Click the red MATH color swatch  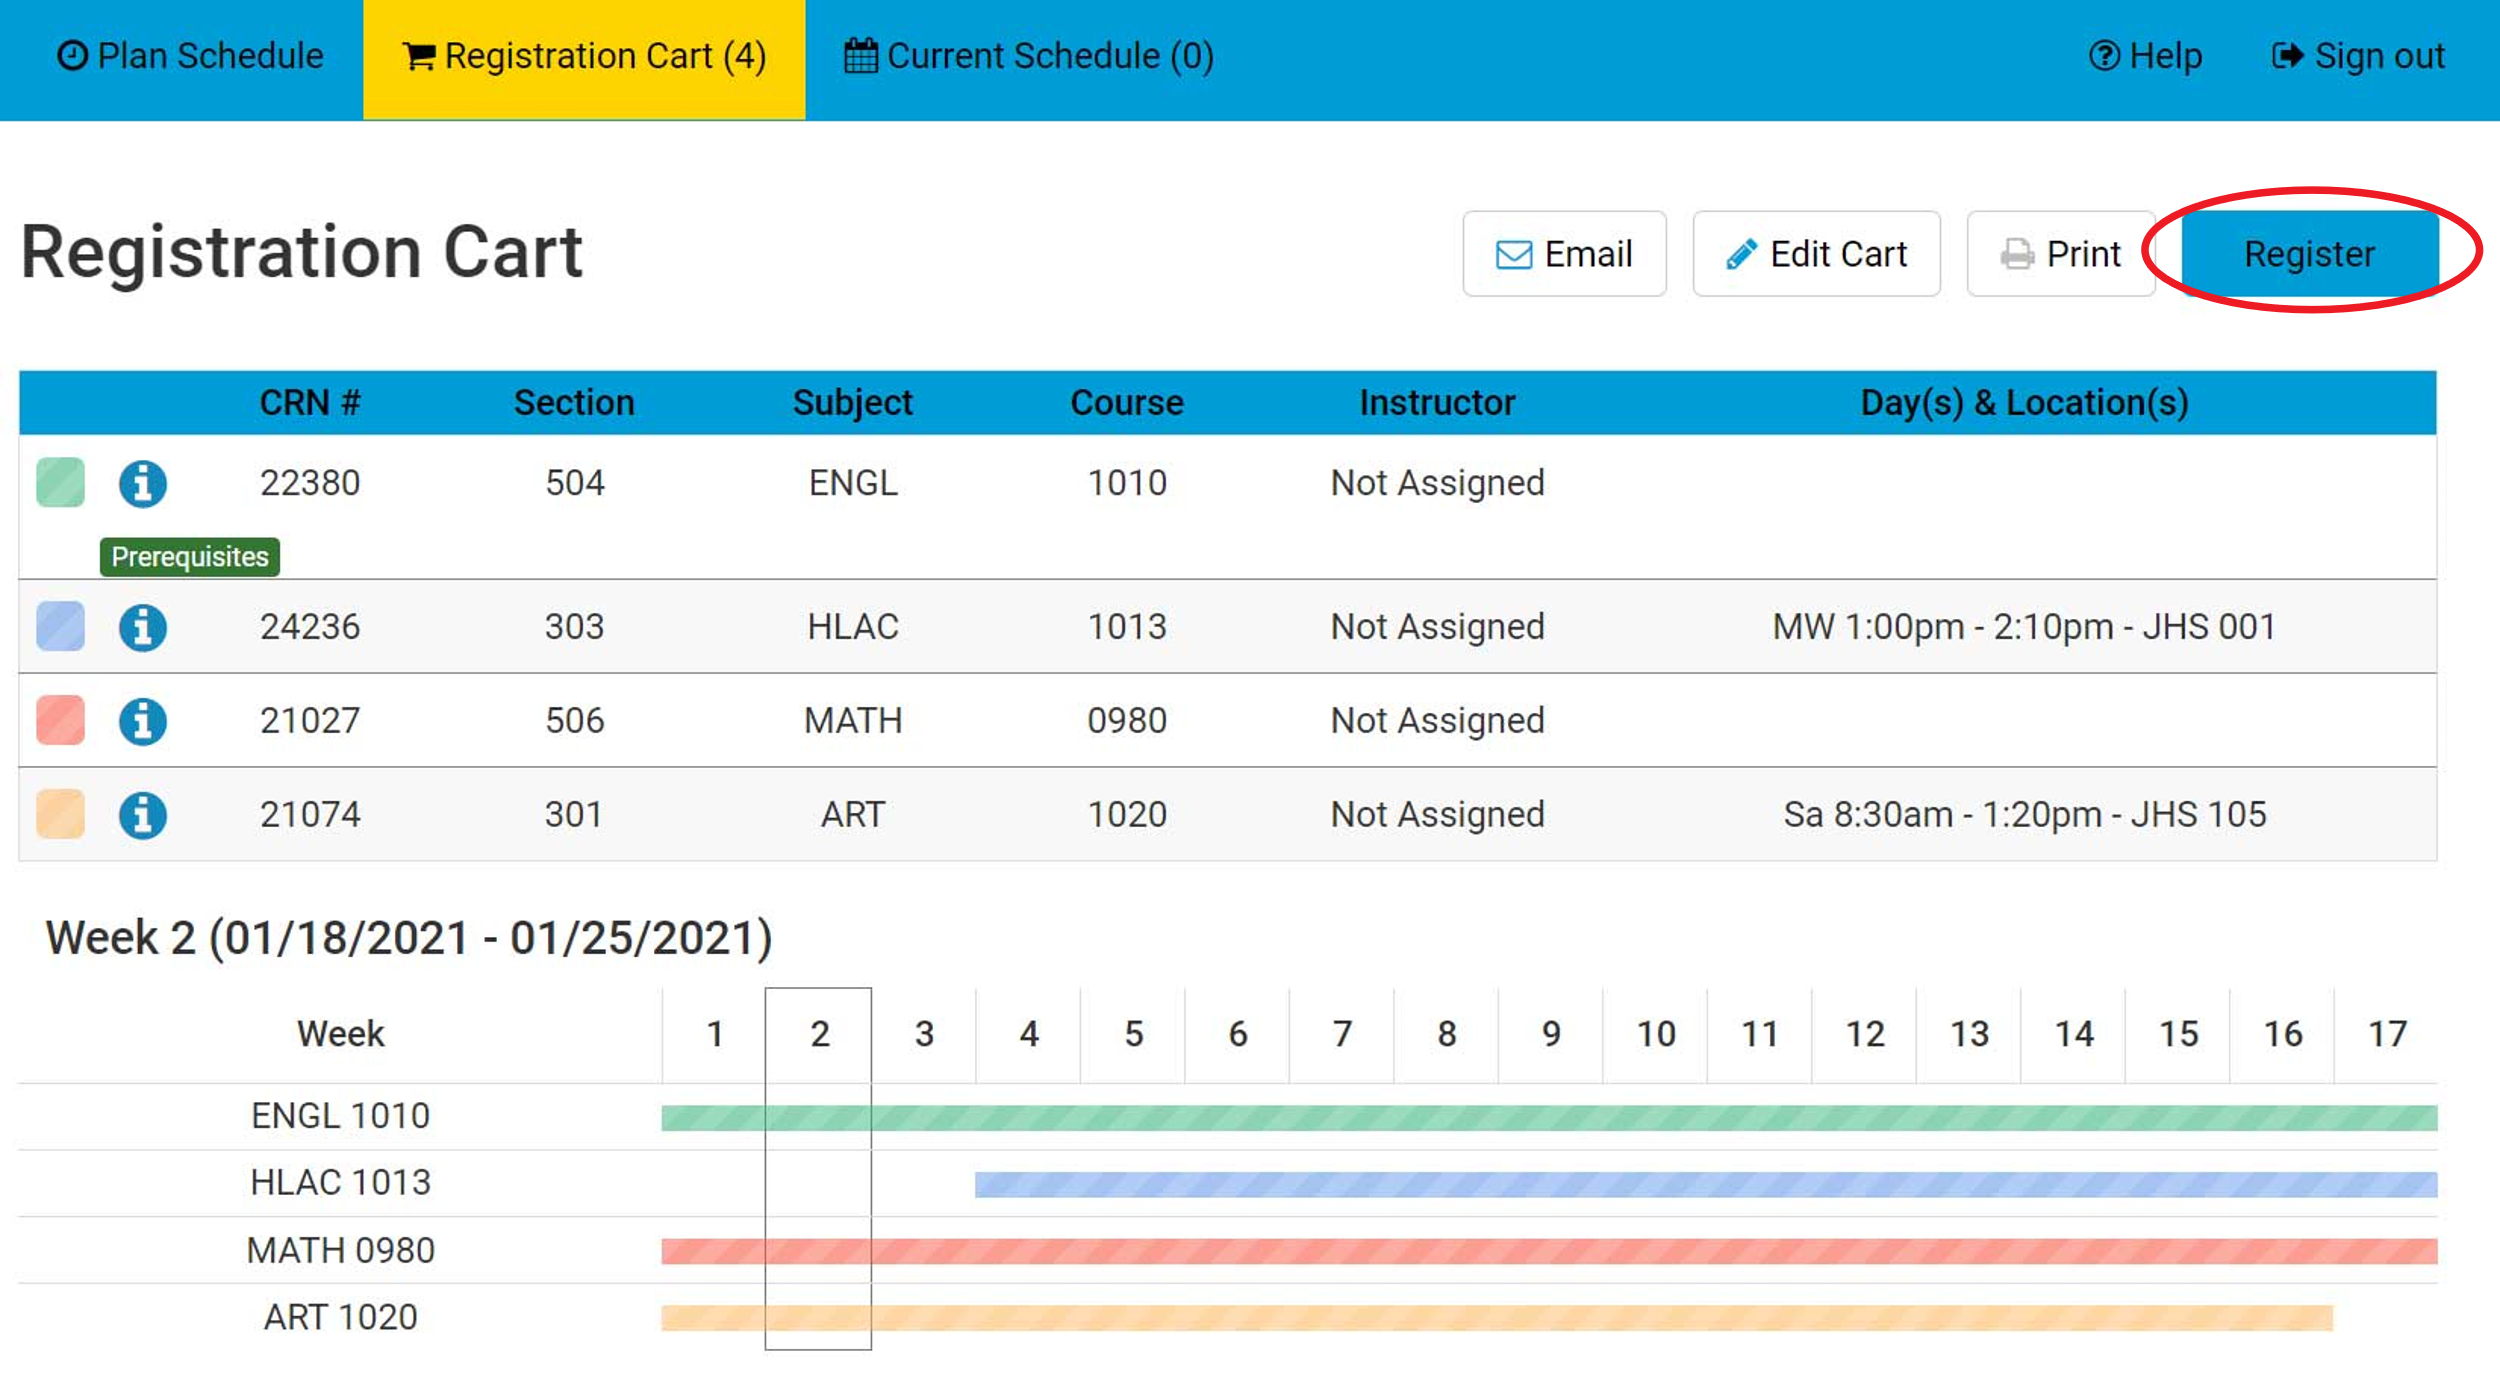(x=60, y=721)
